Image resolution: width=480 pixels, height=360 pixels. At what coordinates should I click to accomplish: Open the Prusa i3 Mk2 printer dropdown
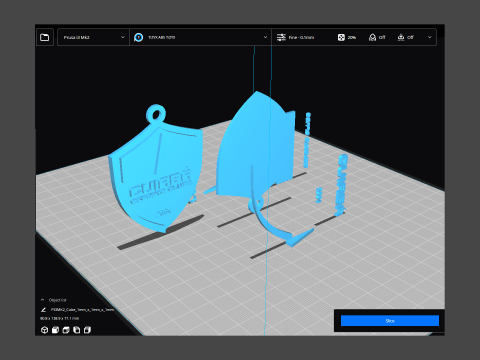click(x=93, y=37)
